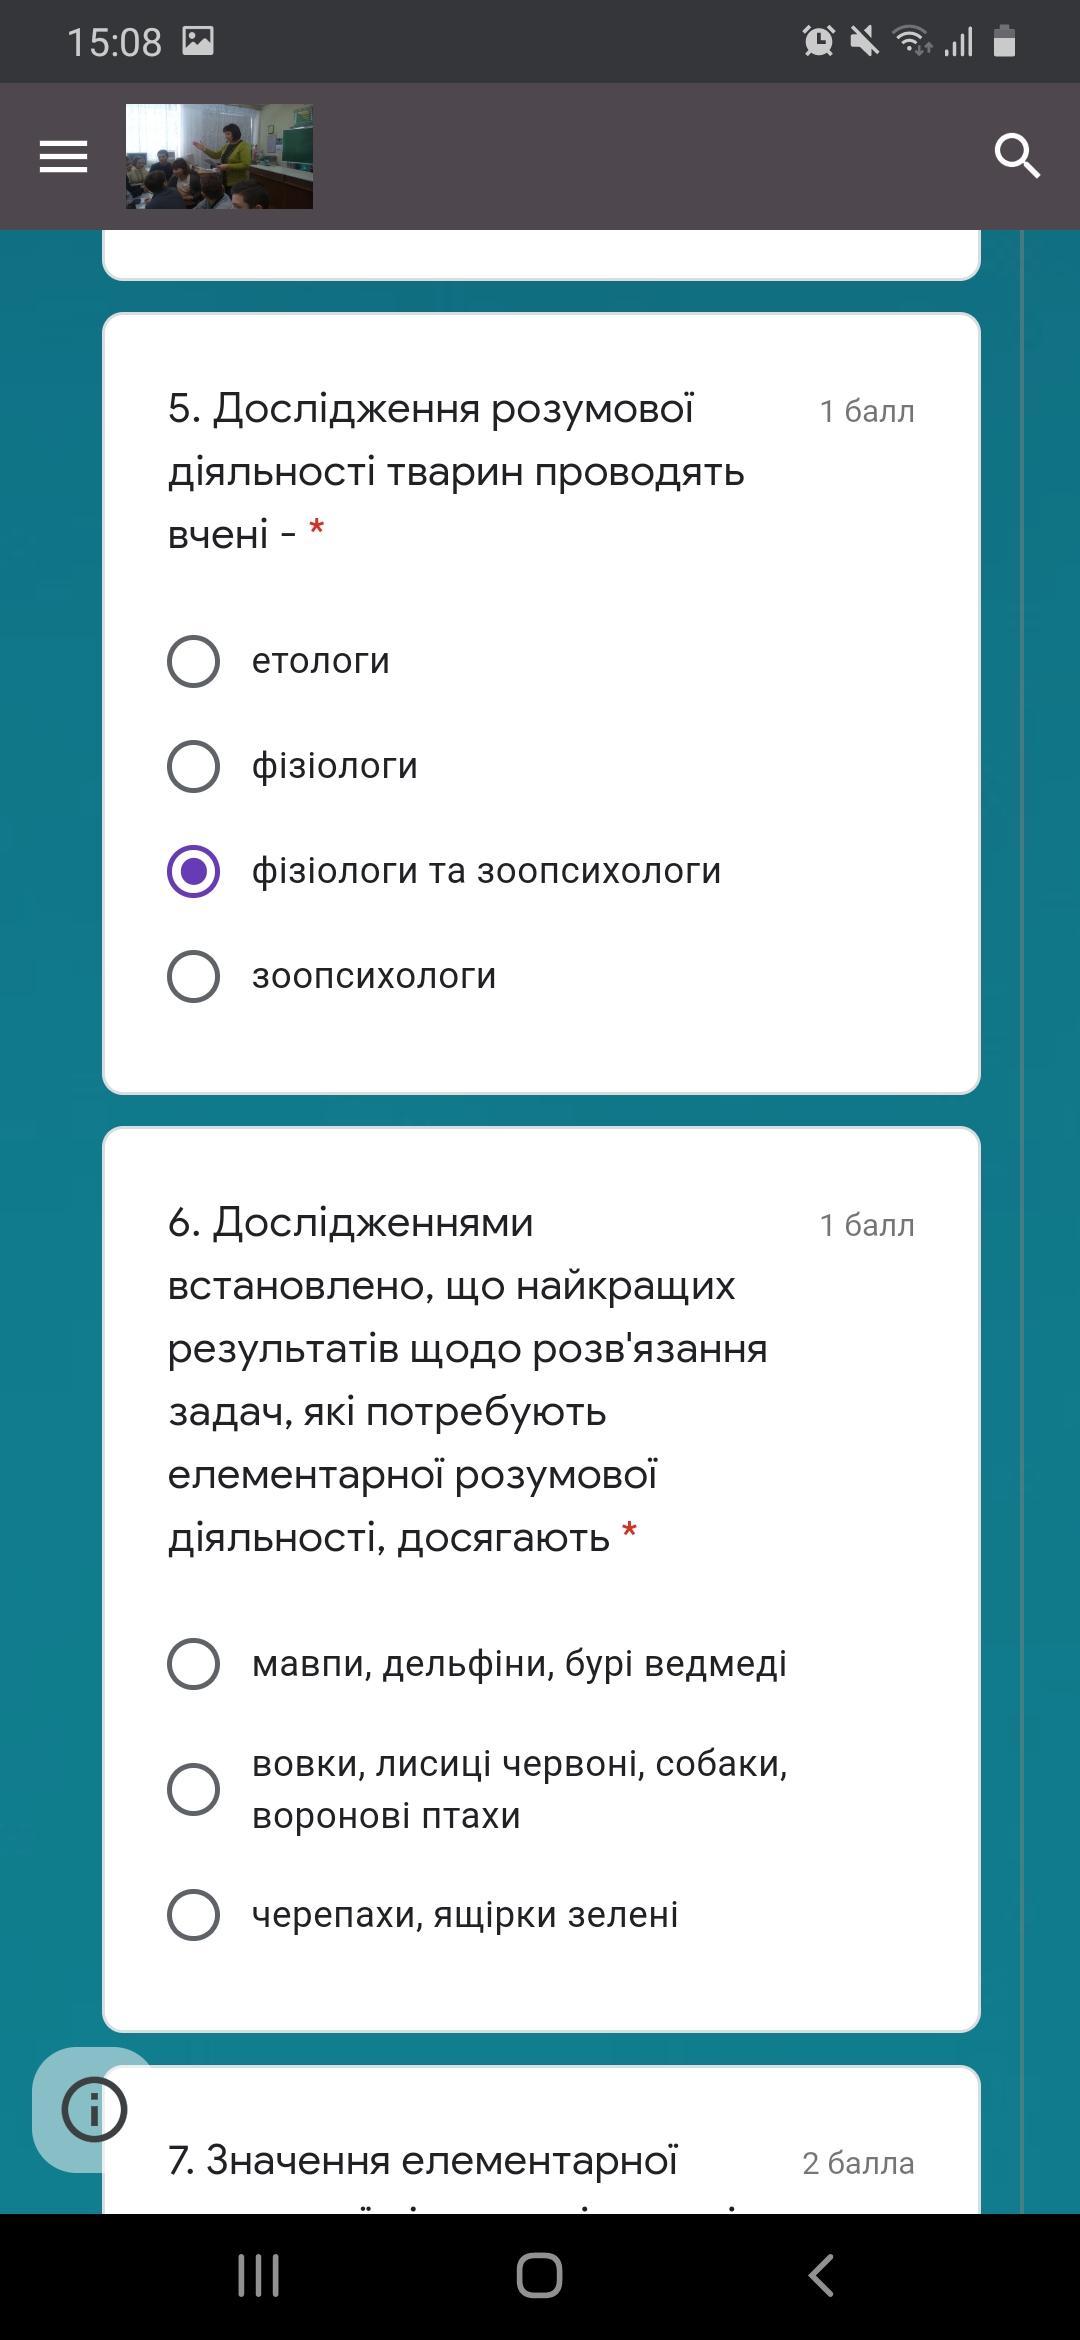Viewport: 1080px width, 2340px height.
Task: Open the hamburger navigation menu
Action: tap(63, 157)
